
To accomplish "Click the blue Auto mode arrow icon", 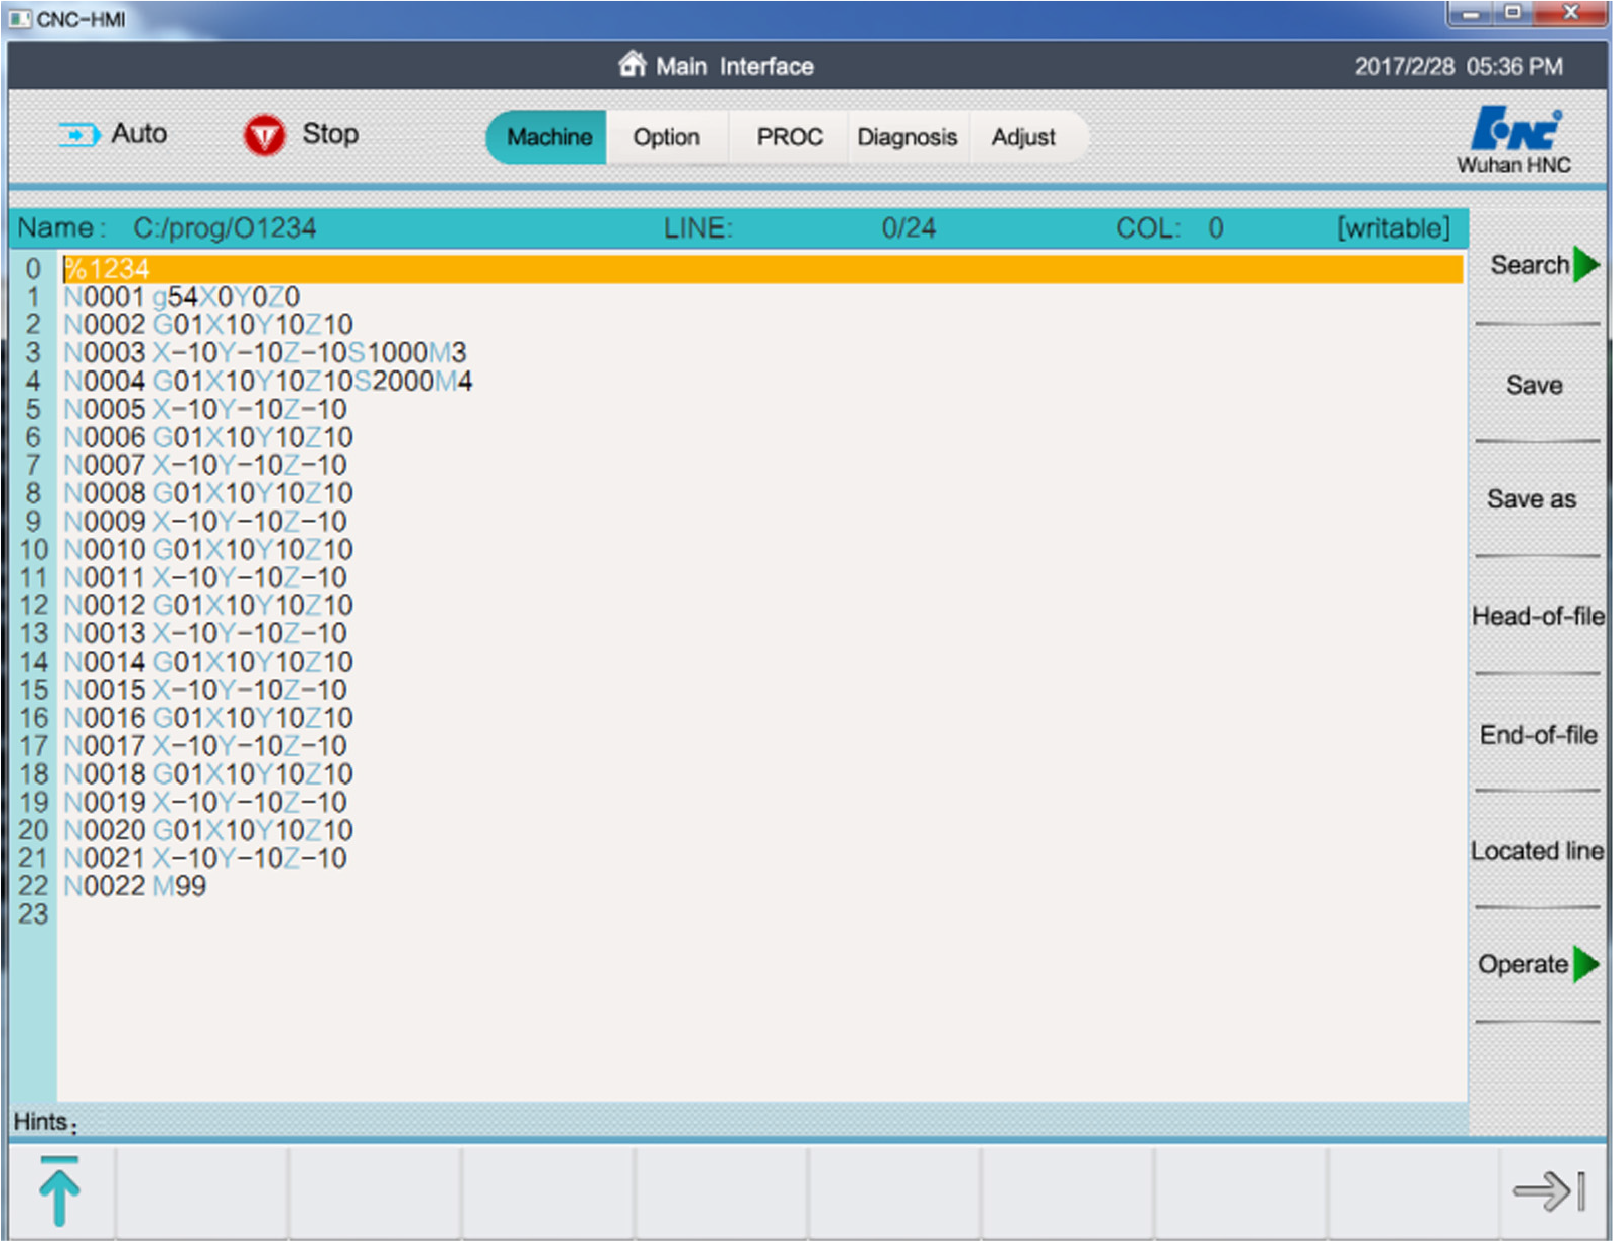I will pyautogui.click(x=79, y=134).
